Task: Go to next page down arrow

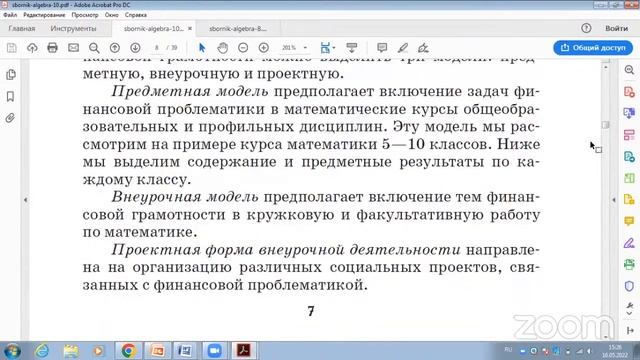Action: [x=136, y=48]
